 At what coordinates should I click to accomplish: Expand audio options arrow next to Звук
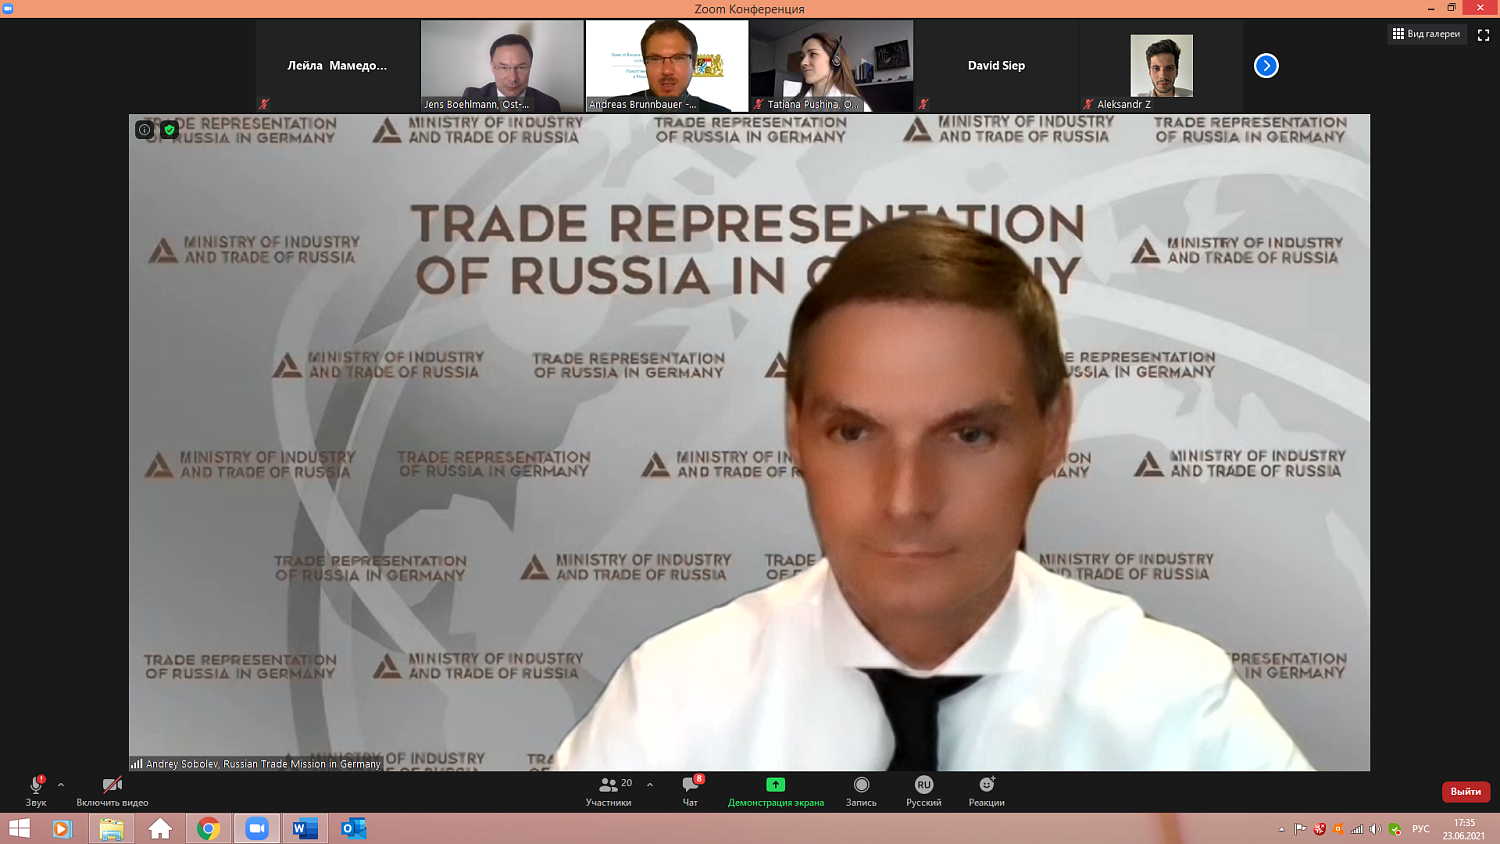(x=61, y=785)
